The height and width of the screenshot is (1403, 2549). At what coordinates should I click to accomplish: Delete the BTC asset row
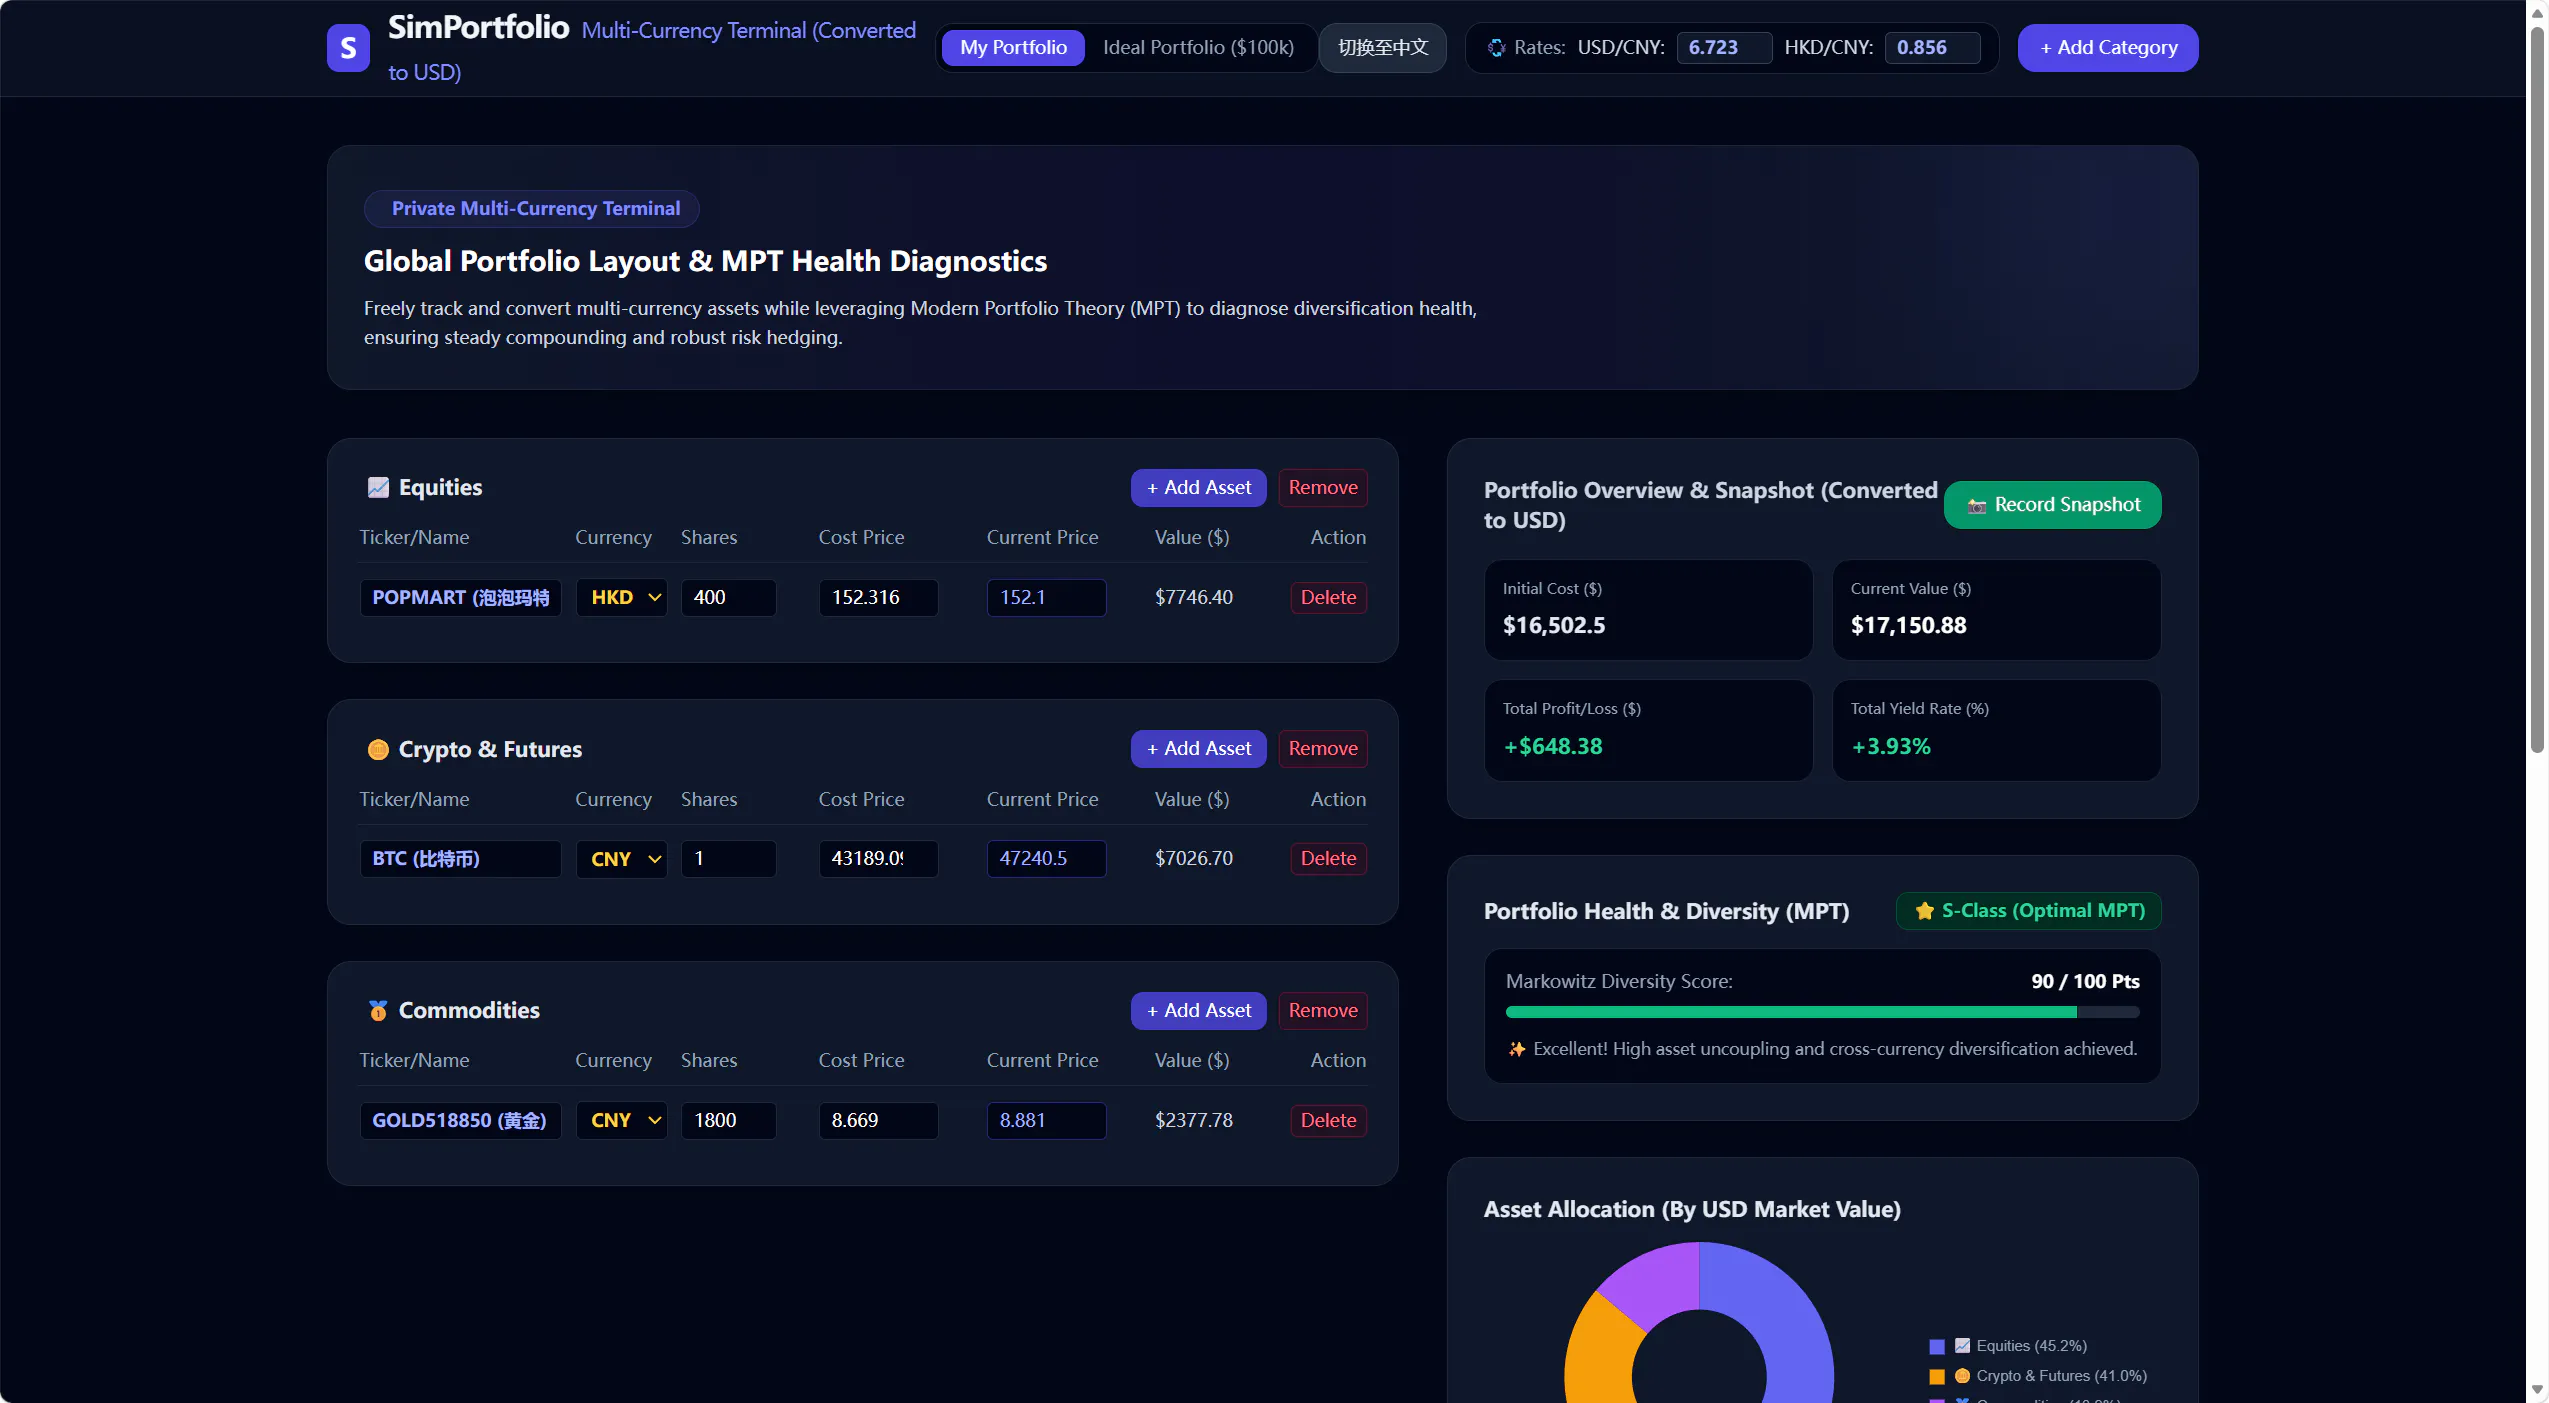click(x=1328, y=859)
